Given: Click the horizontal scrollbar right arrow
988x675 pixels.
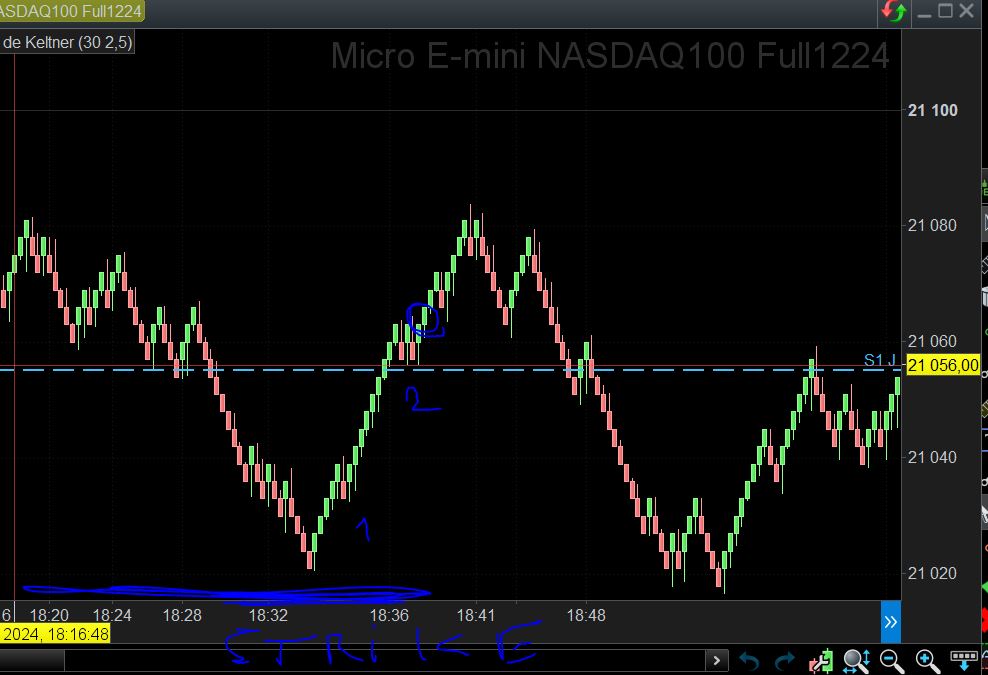Looking at the screenshot, I should pyautogui.click(x=716, y=661).
